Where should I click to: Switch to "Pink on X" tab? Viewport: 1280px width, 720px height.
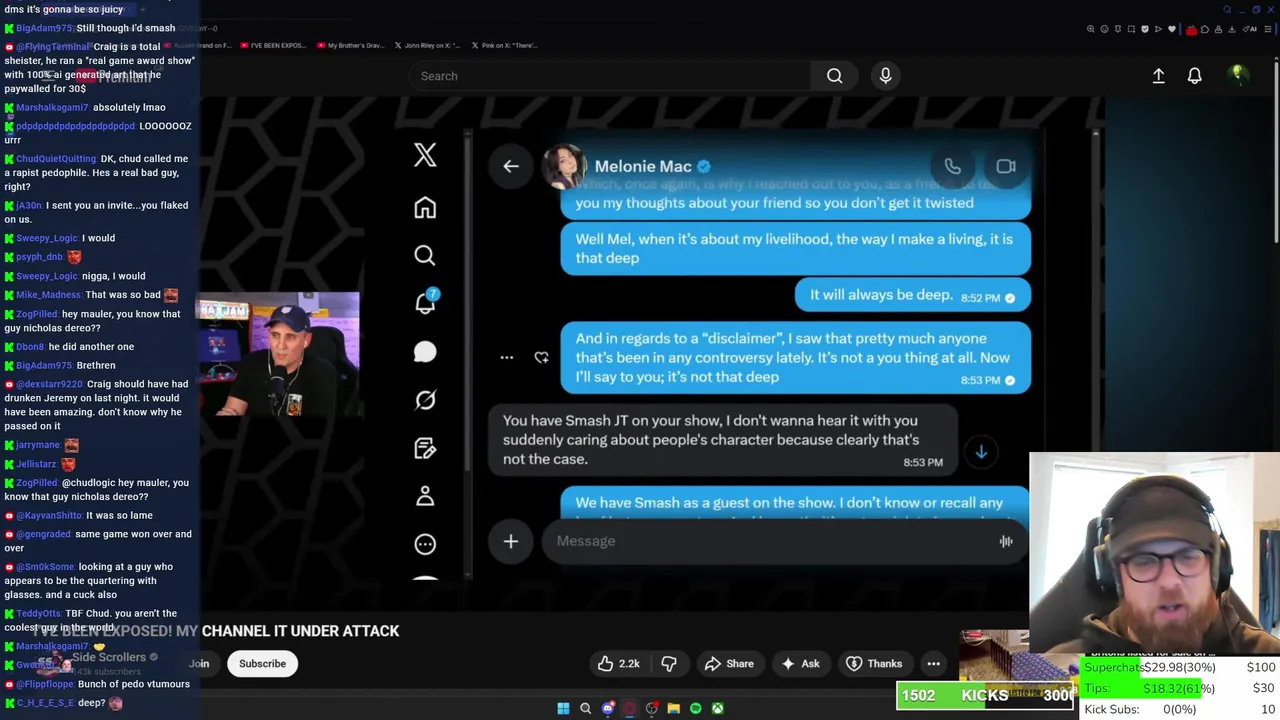(503, 45)
